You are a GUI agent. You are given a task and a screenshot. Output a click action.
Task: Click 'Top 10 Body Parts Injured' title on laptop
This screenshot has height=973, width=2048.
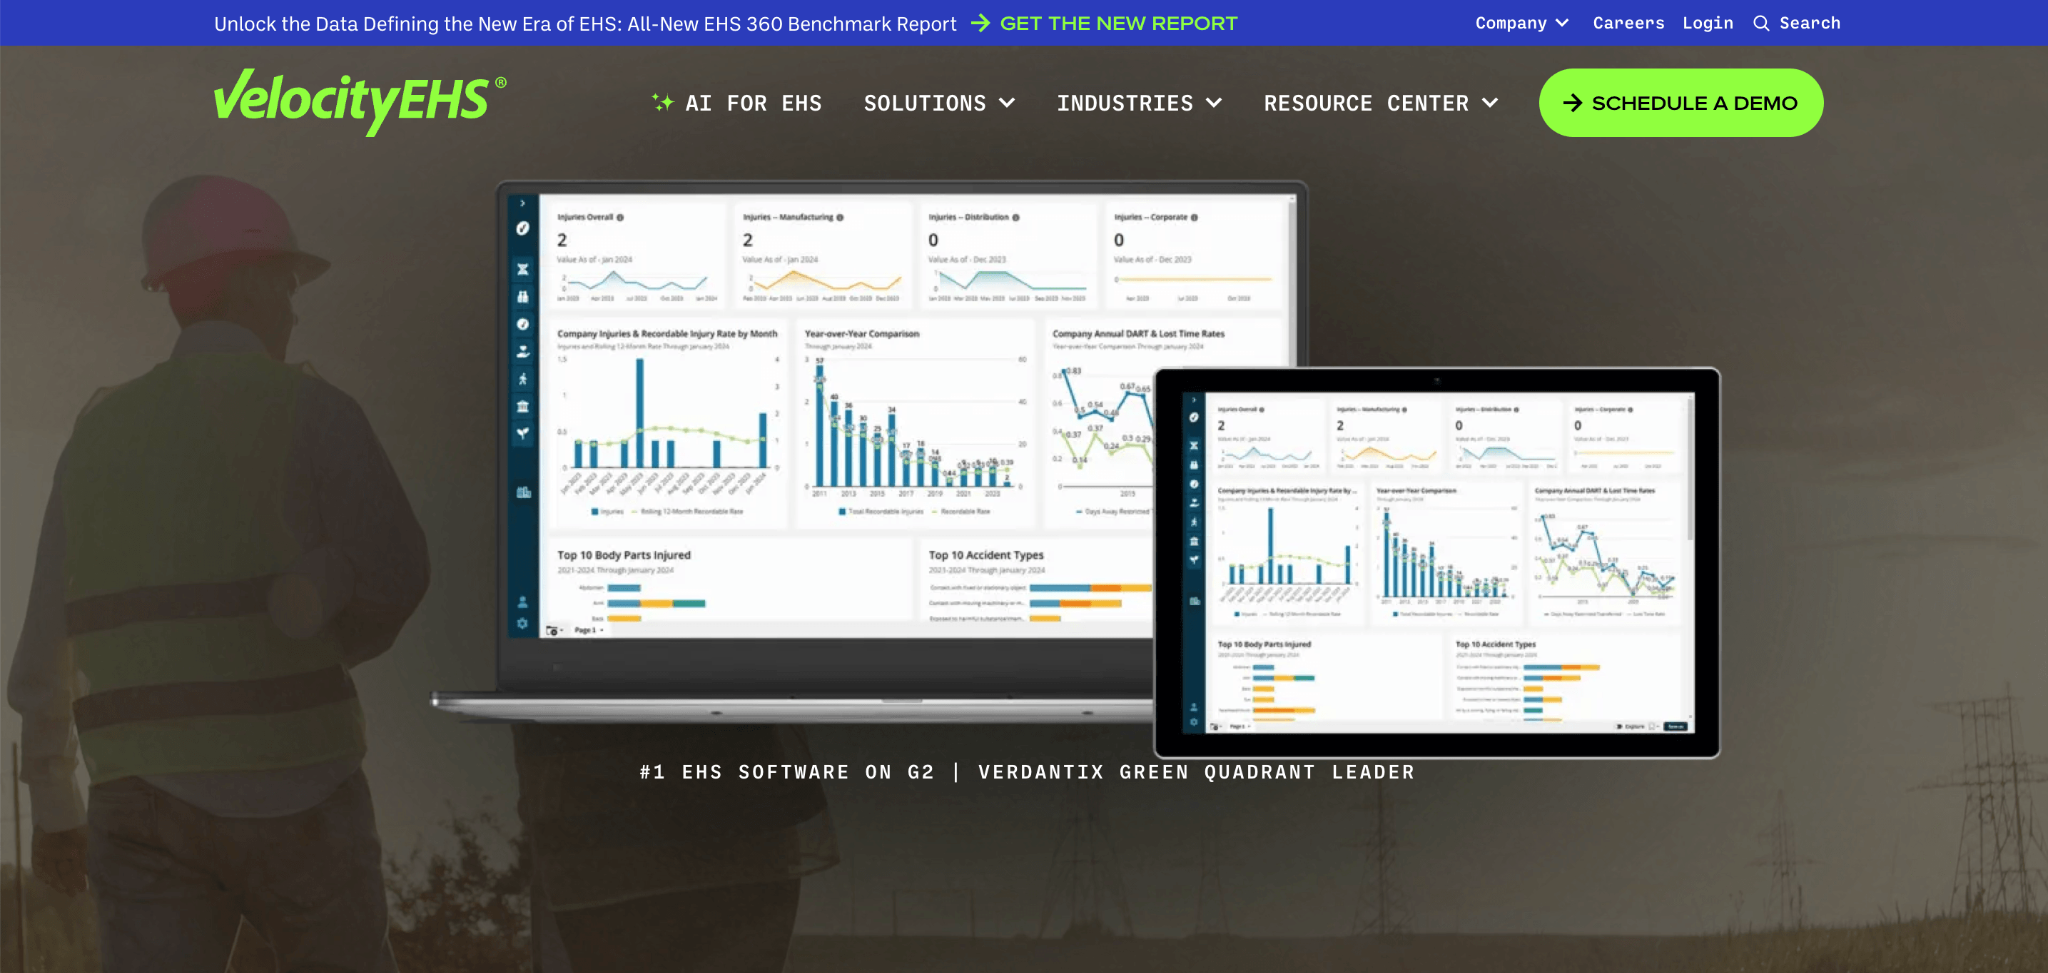[624, 555]
